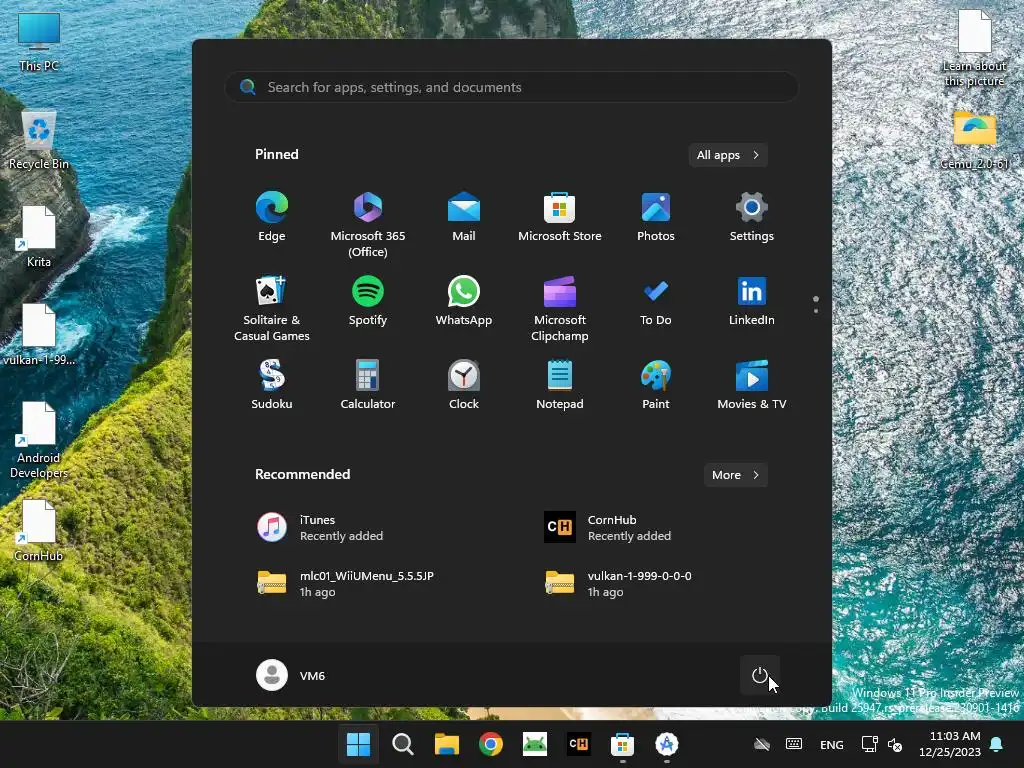
Task: Open clock and calendar flyout
Action: pos(950,744)
